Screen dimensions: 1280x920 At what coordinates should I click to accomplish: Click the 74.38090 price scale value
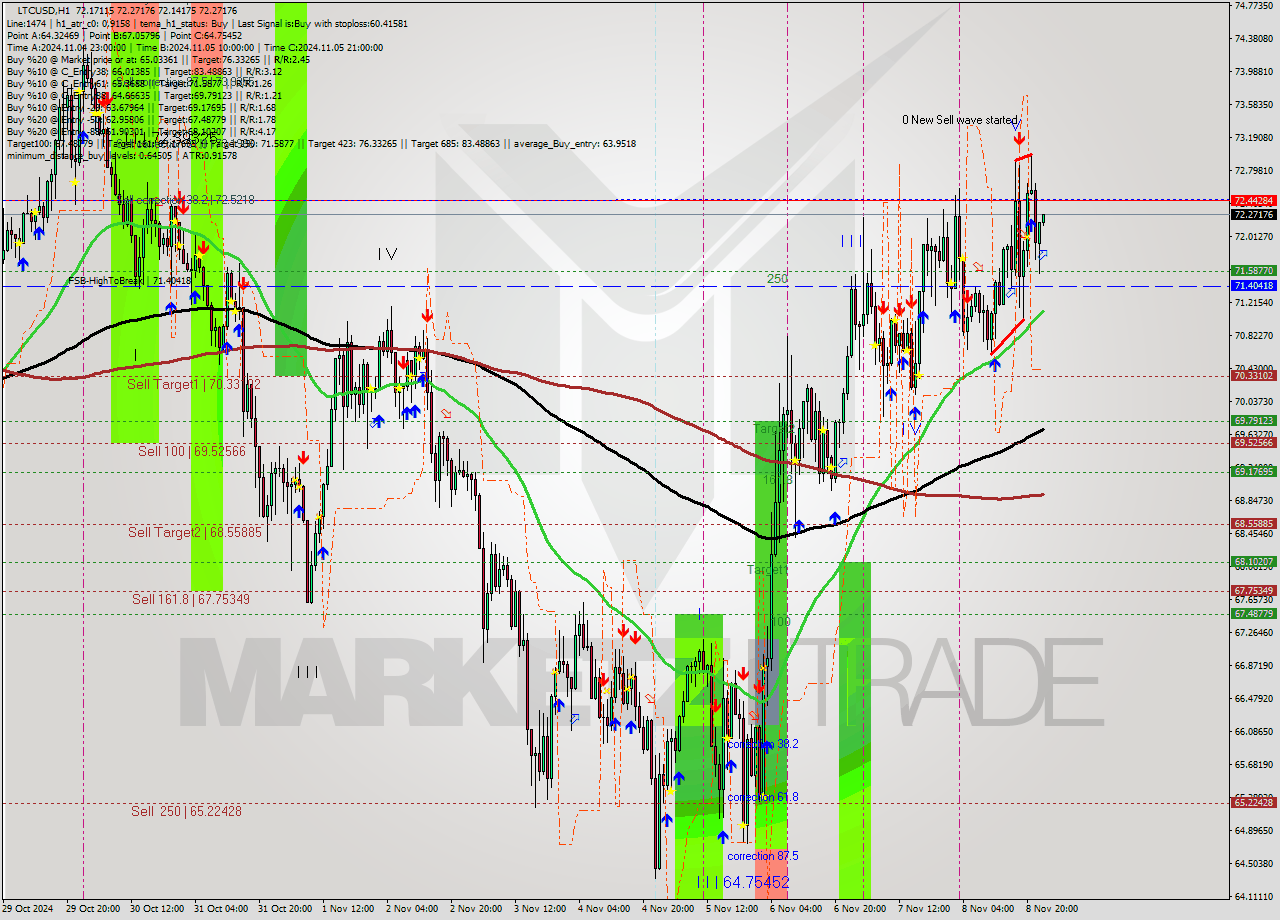1253,38
